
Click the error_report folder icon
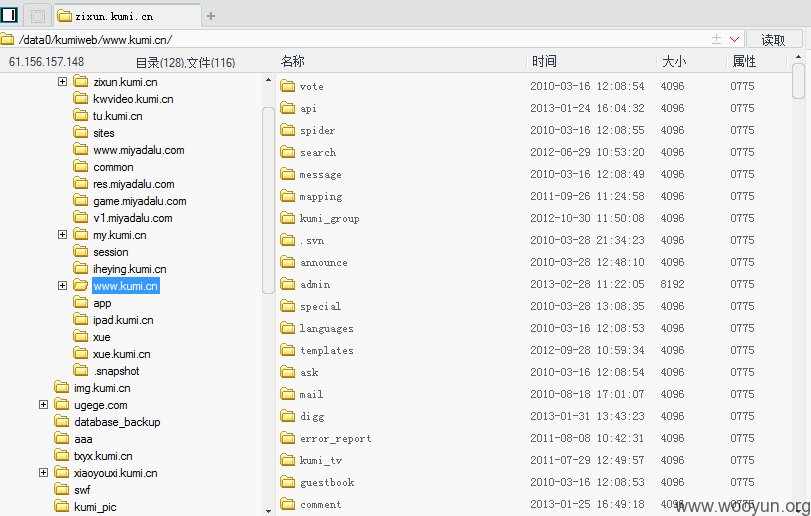tap(288, 438)
